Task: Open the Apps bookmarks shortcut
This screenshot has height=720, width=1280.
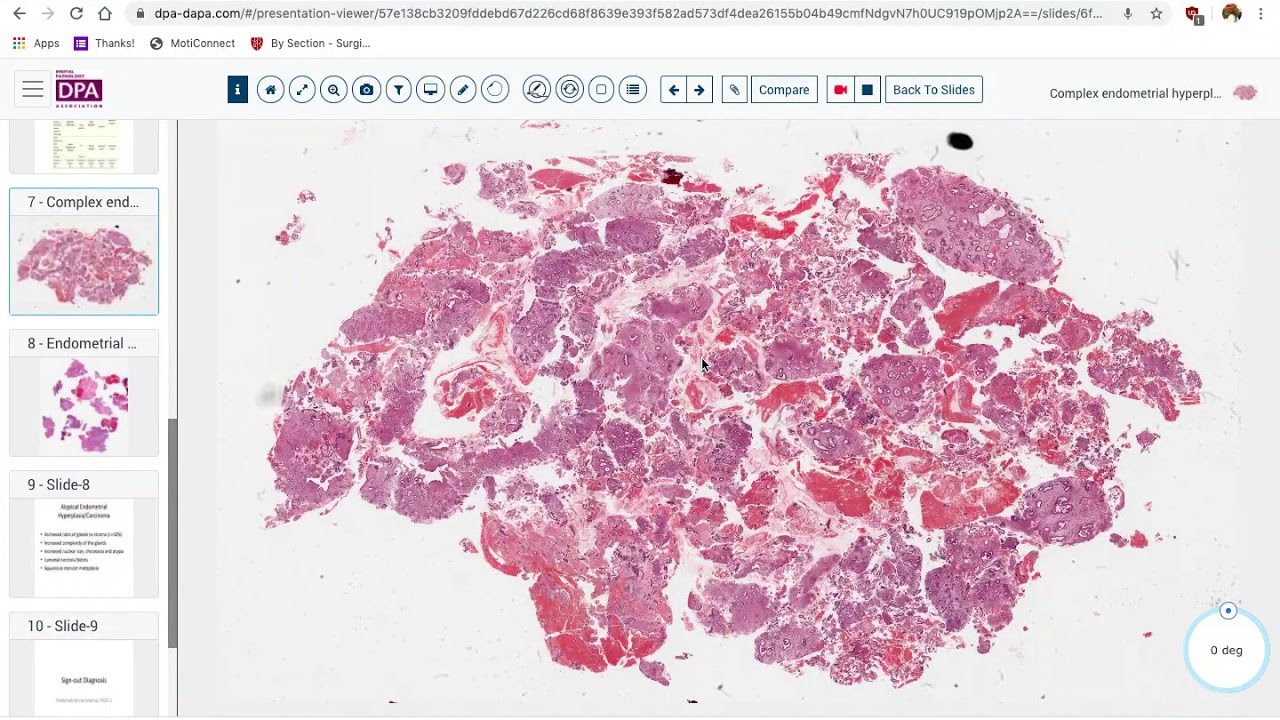Action: tap(36, 43)
